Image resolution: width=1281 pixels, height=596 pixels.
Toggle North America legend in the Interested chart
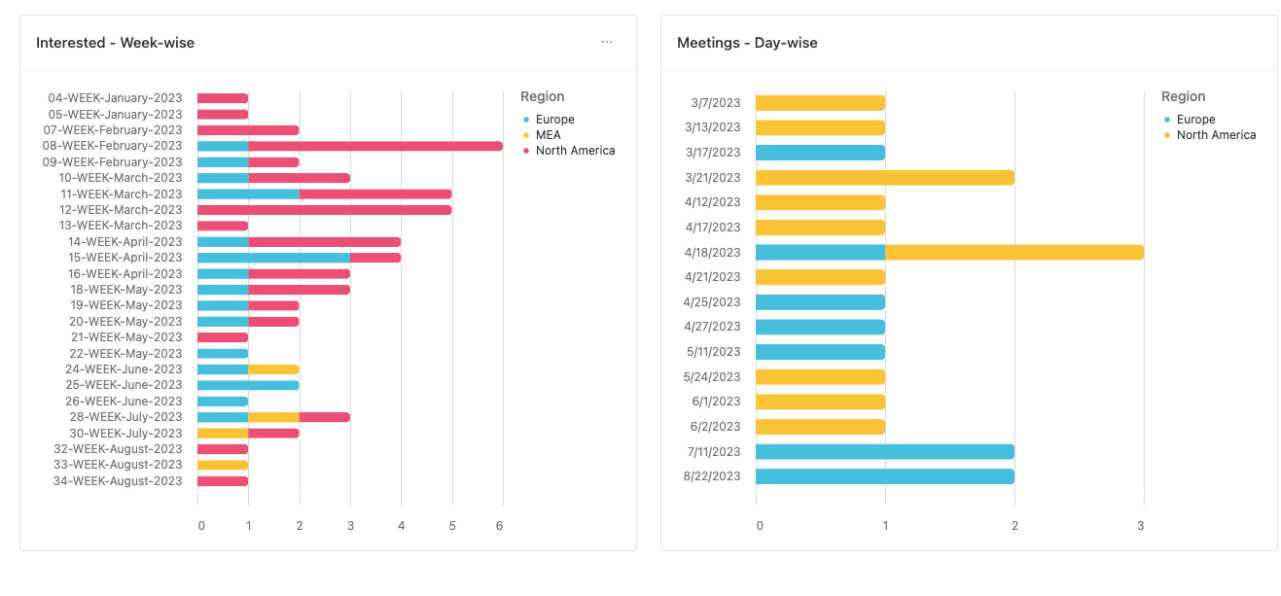[575, 151]
